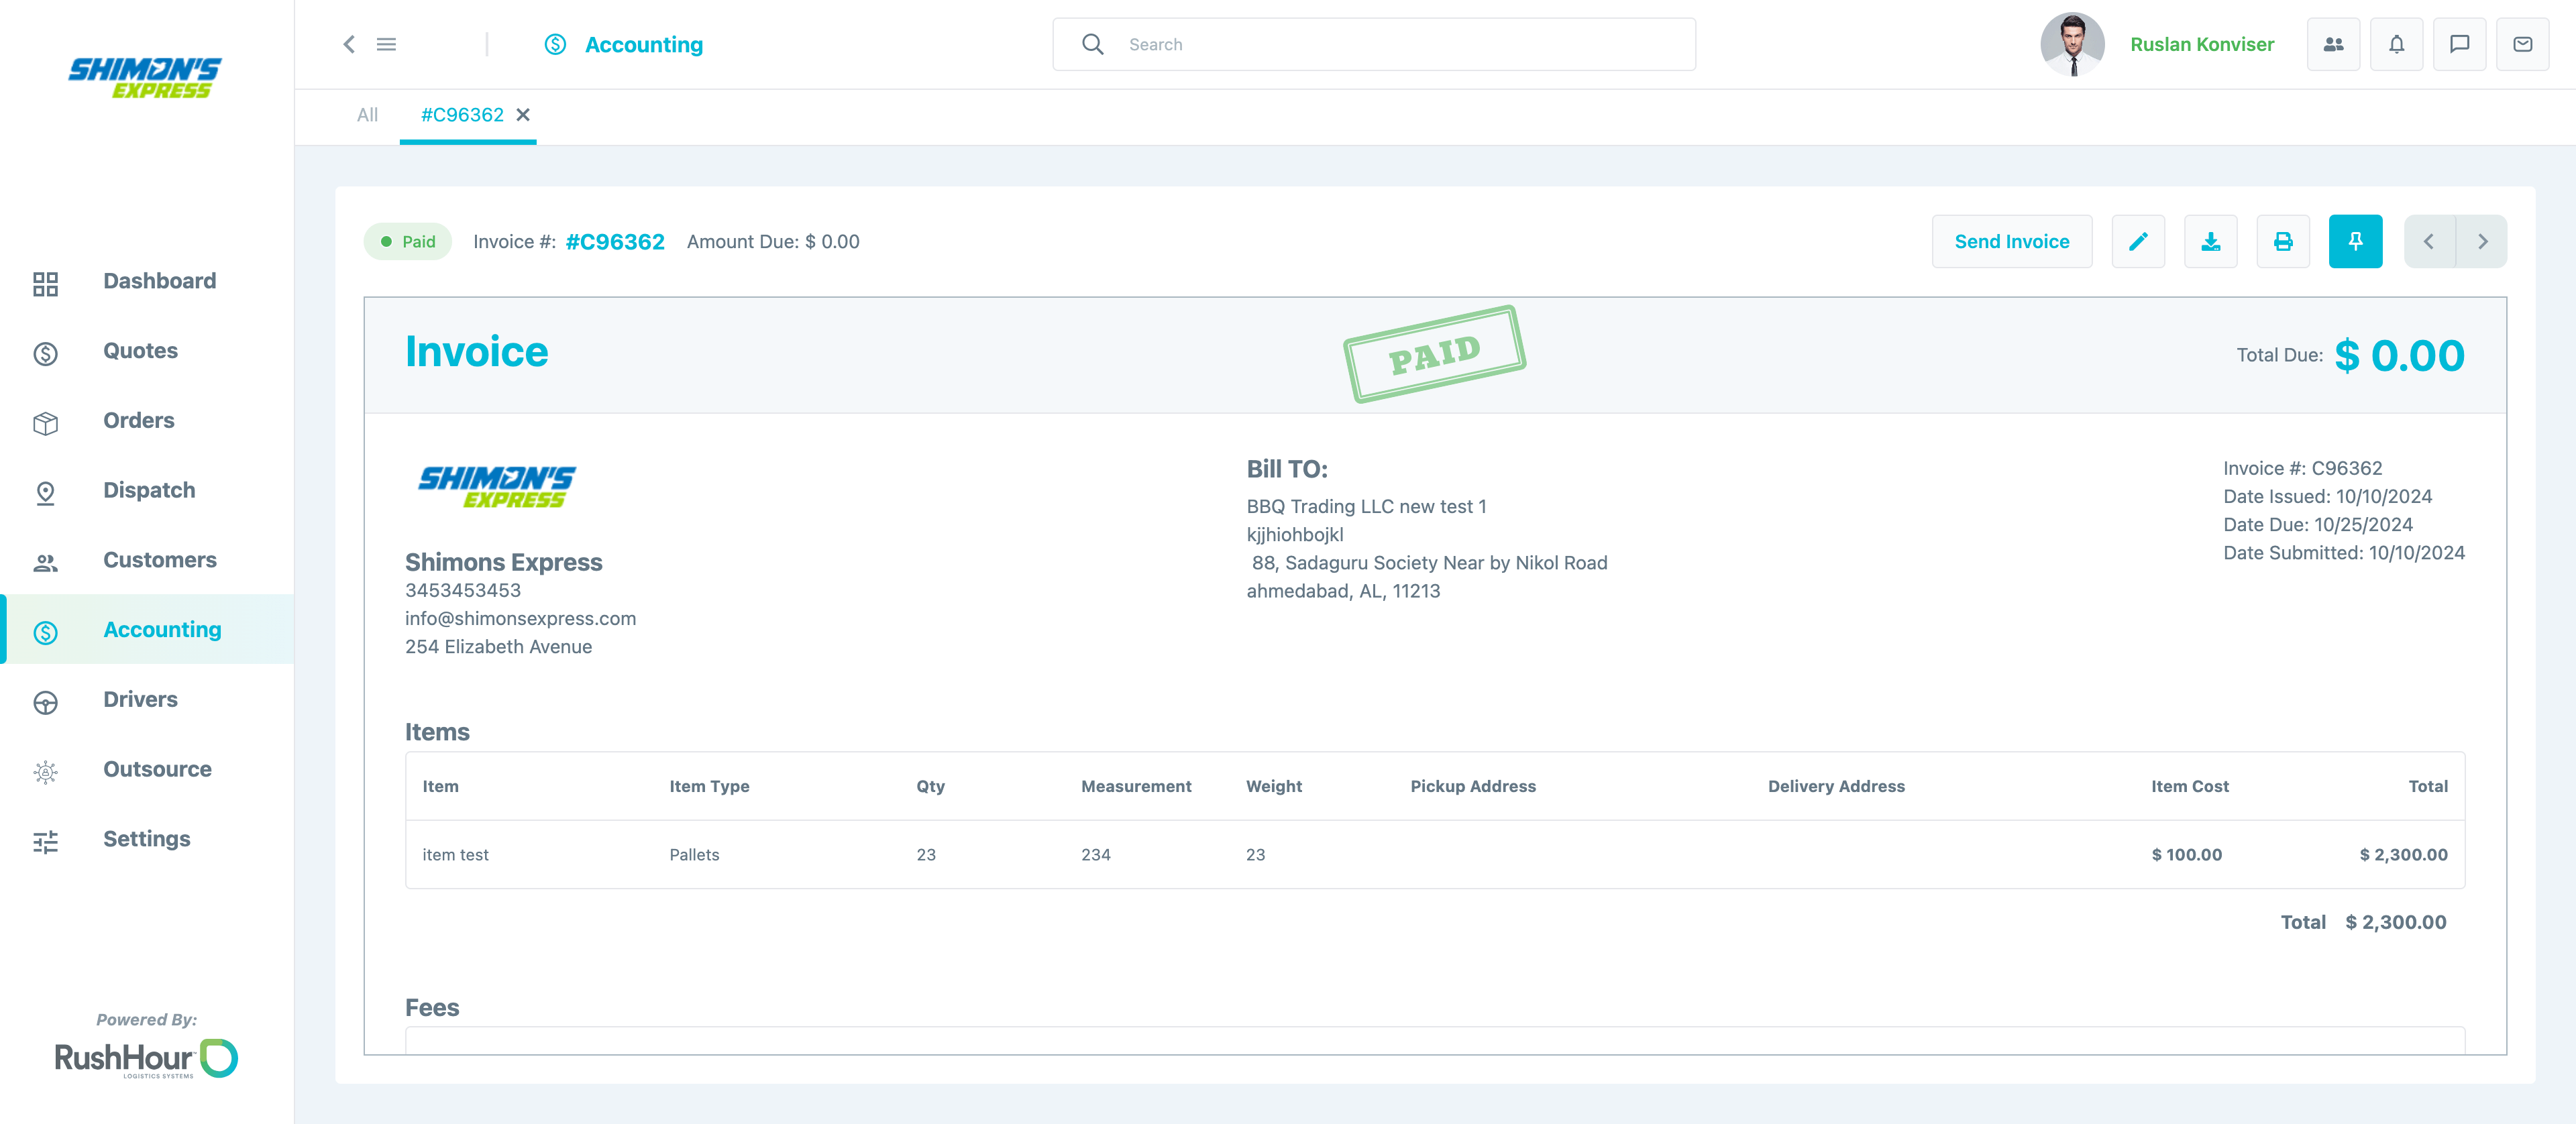The height and width of the screenshot is (1124, 2576).
Task: Switch to the All invoices tab
Action: [x=367, y=115]
